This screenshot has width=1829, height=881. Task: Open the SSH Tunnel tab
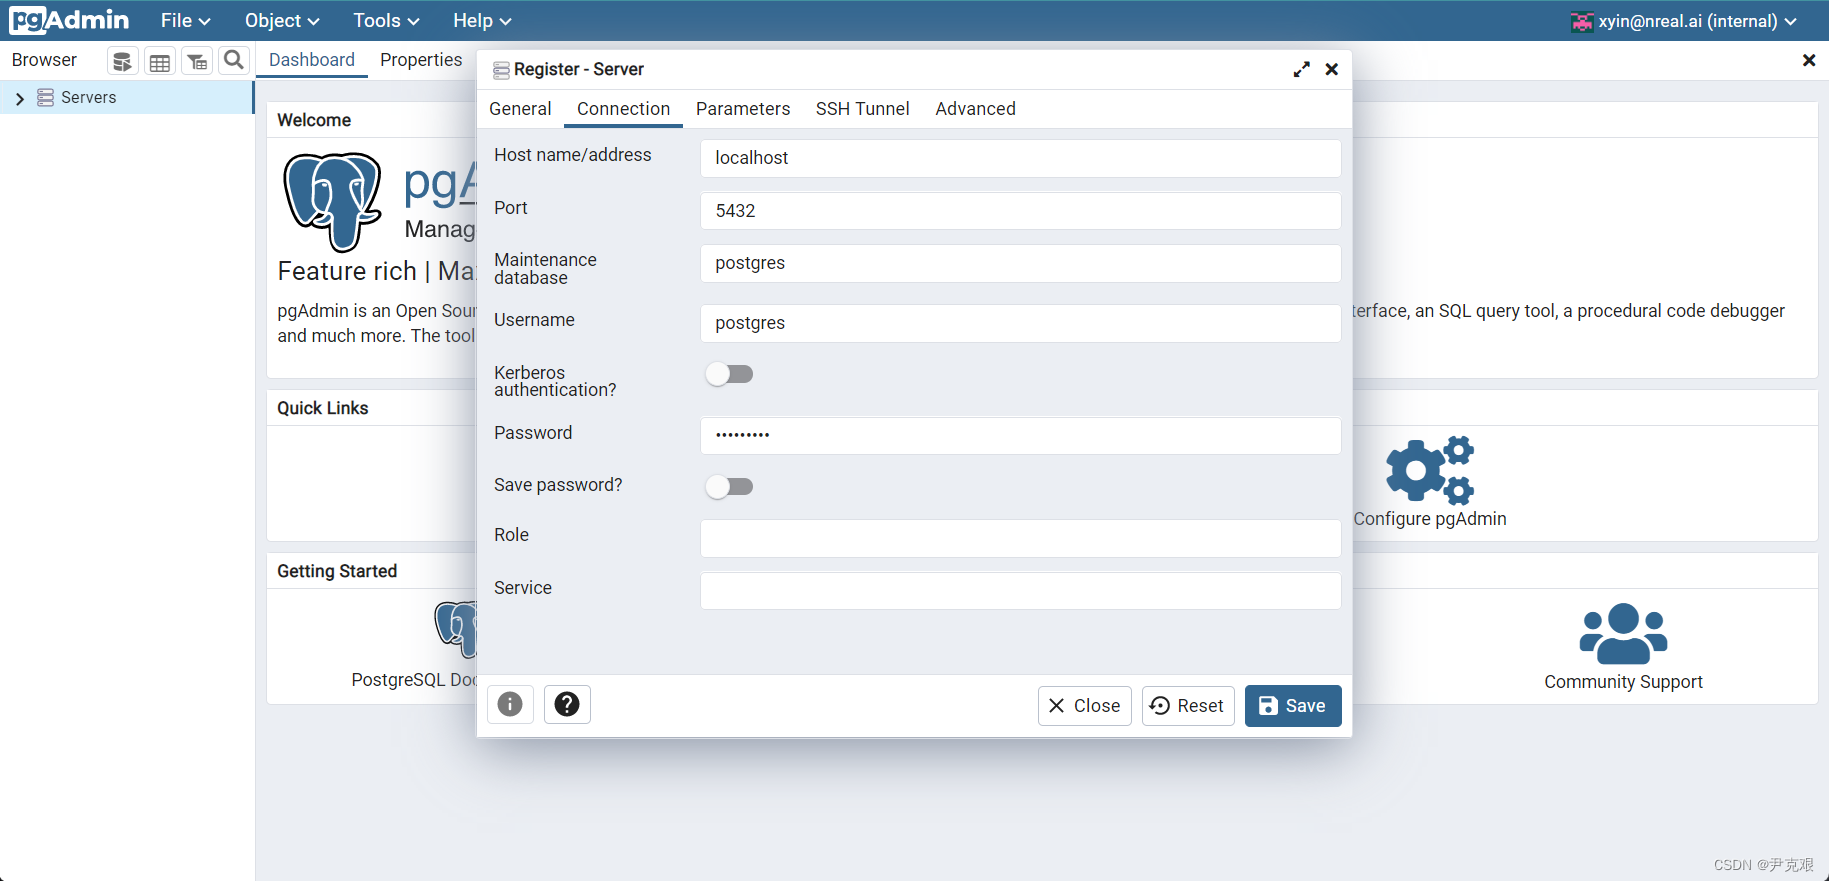[862, 109]
